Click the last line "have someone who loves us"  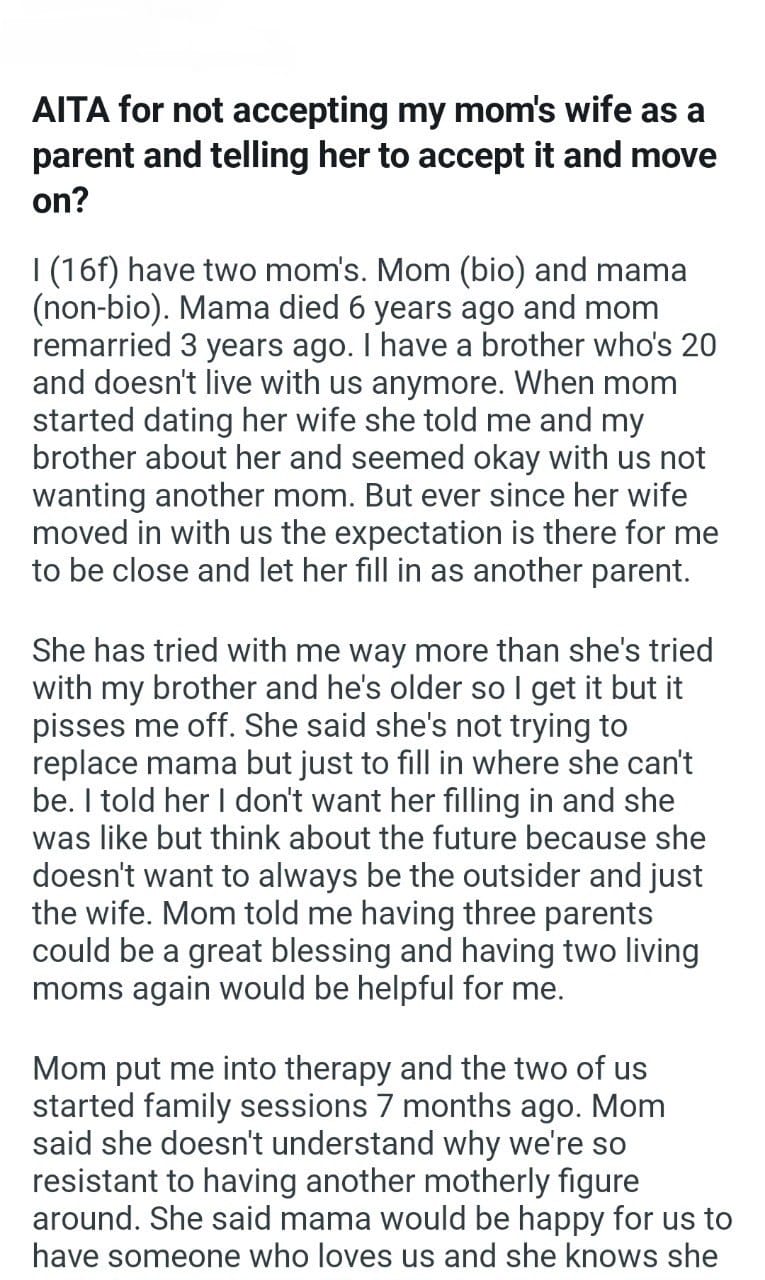click(374, 1257)
